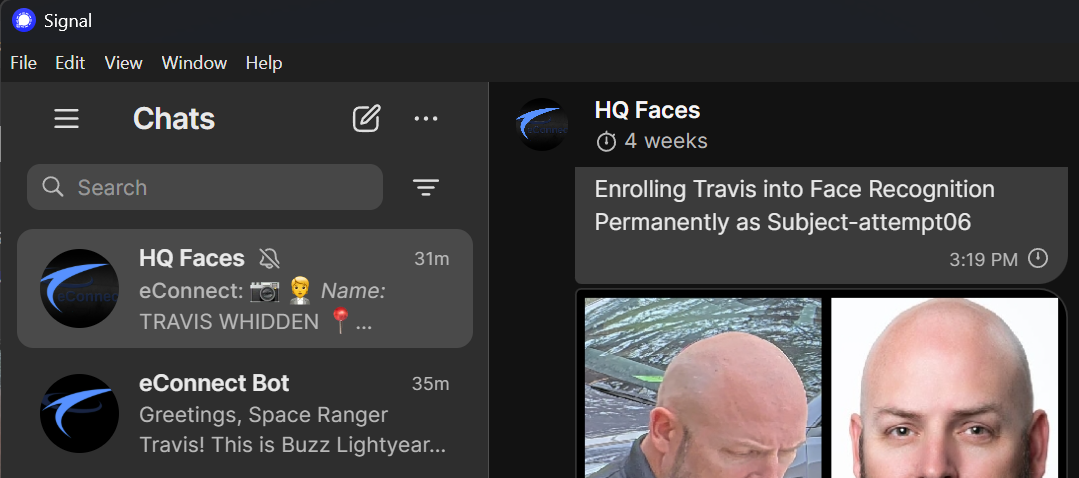This screenshot has height=478, width=1079.
Task: Click HQ Faces avatar in chat header
Action: pos(542,125)
